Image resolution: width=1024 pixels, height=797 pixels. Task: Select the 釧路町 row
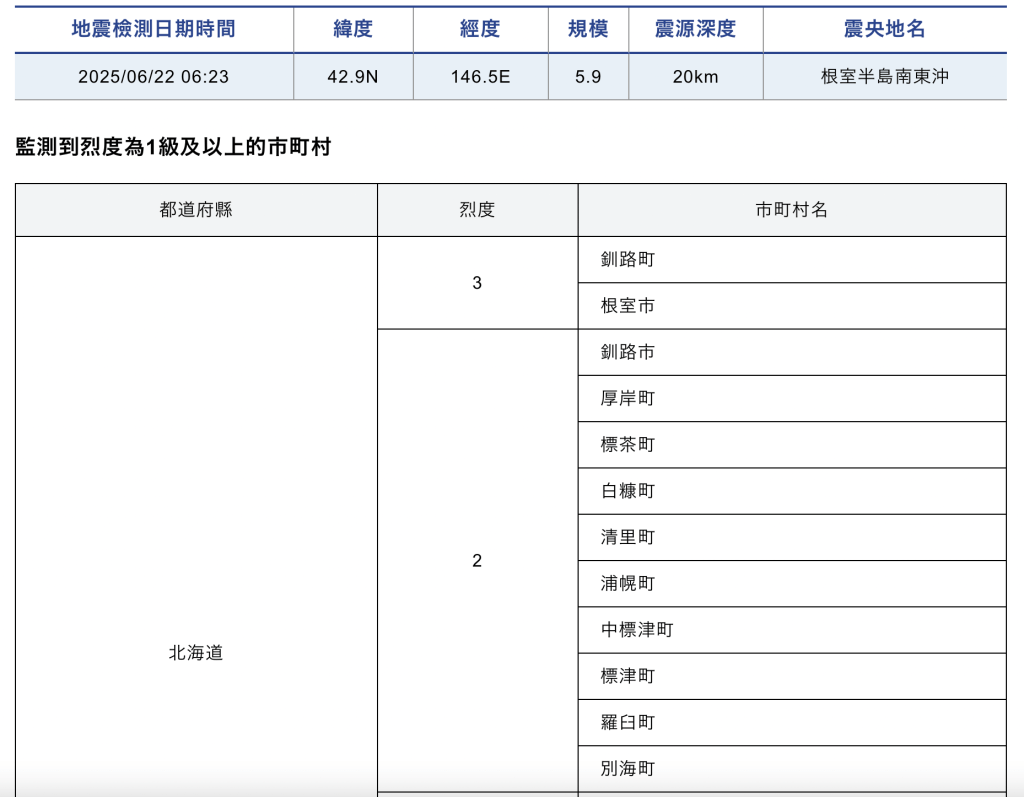pos(792,260)
